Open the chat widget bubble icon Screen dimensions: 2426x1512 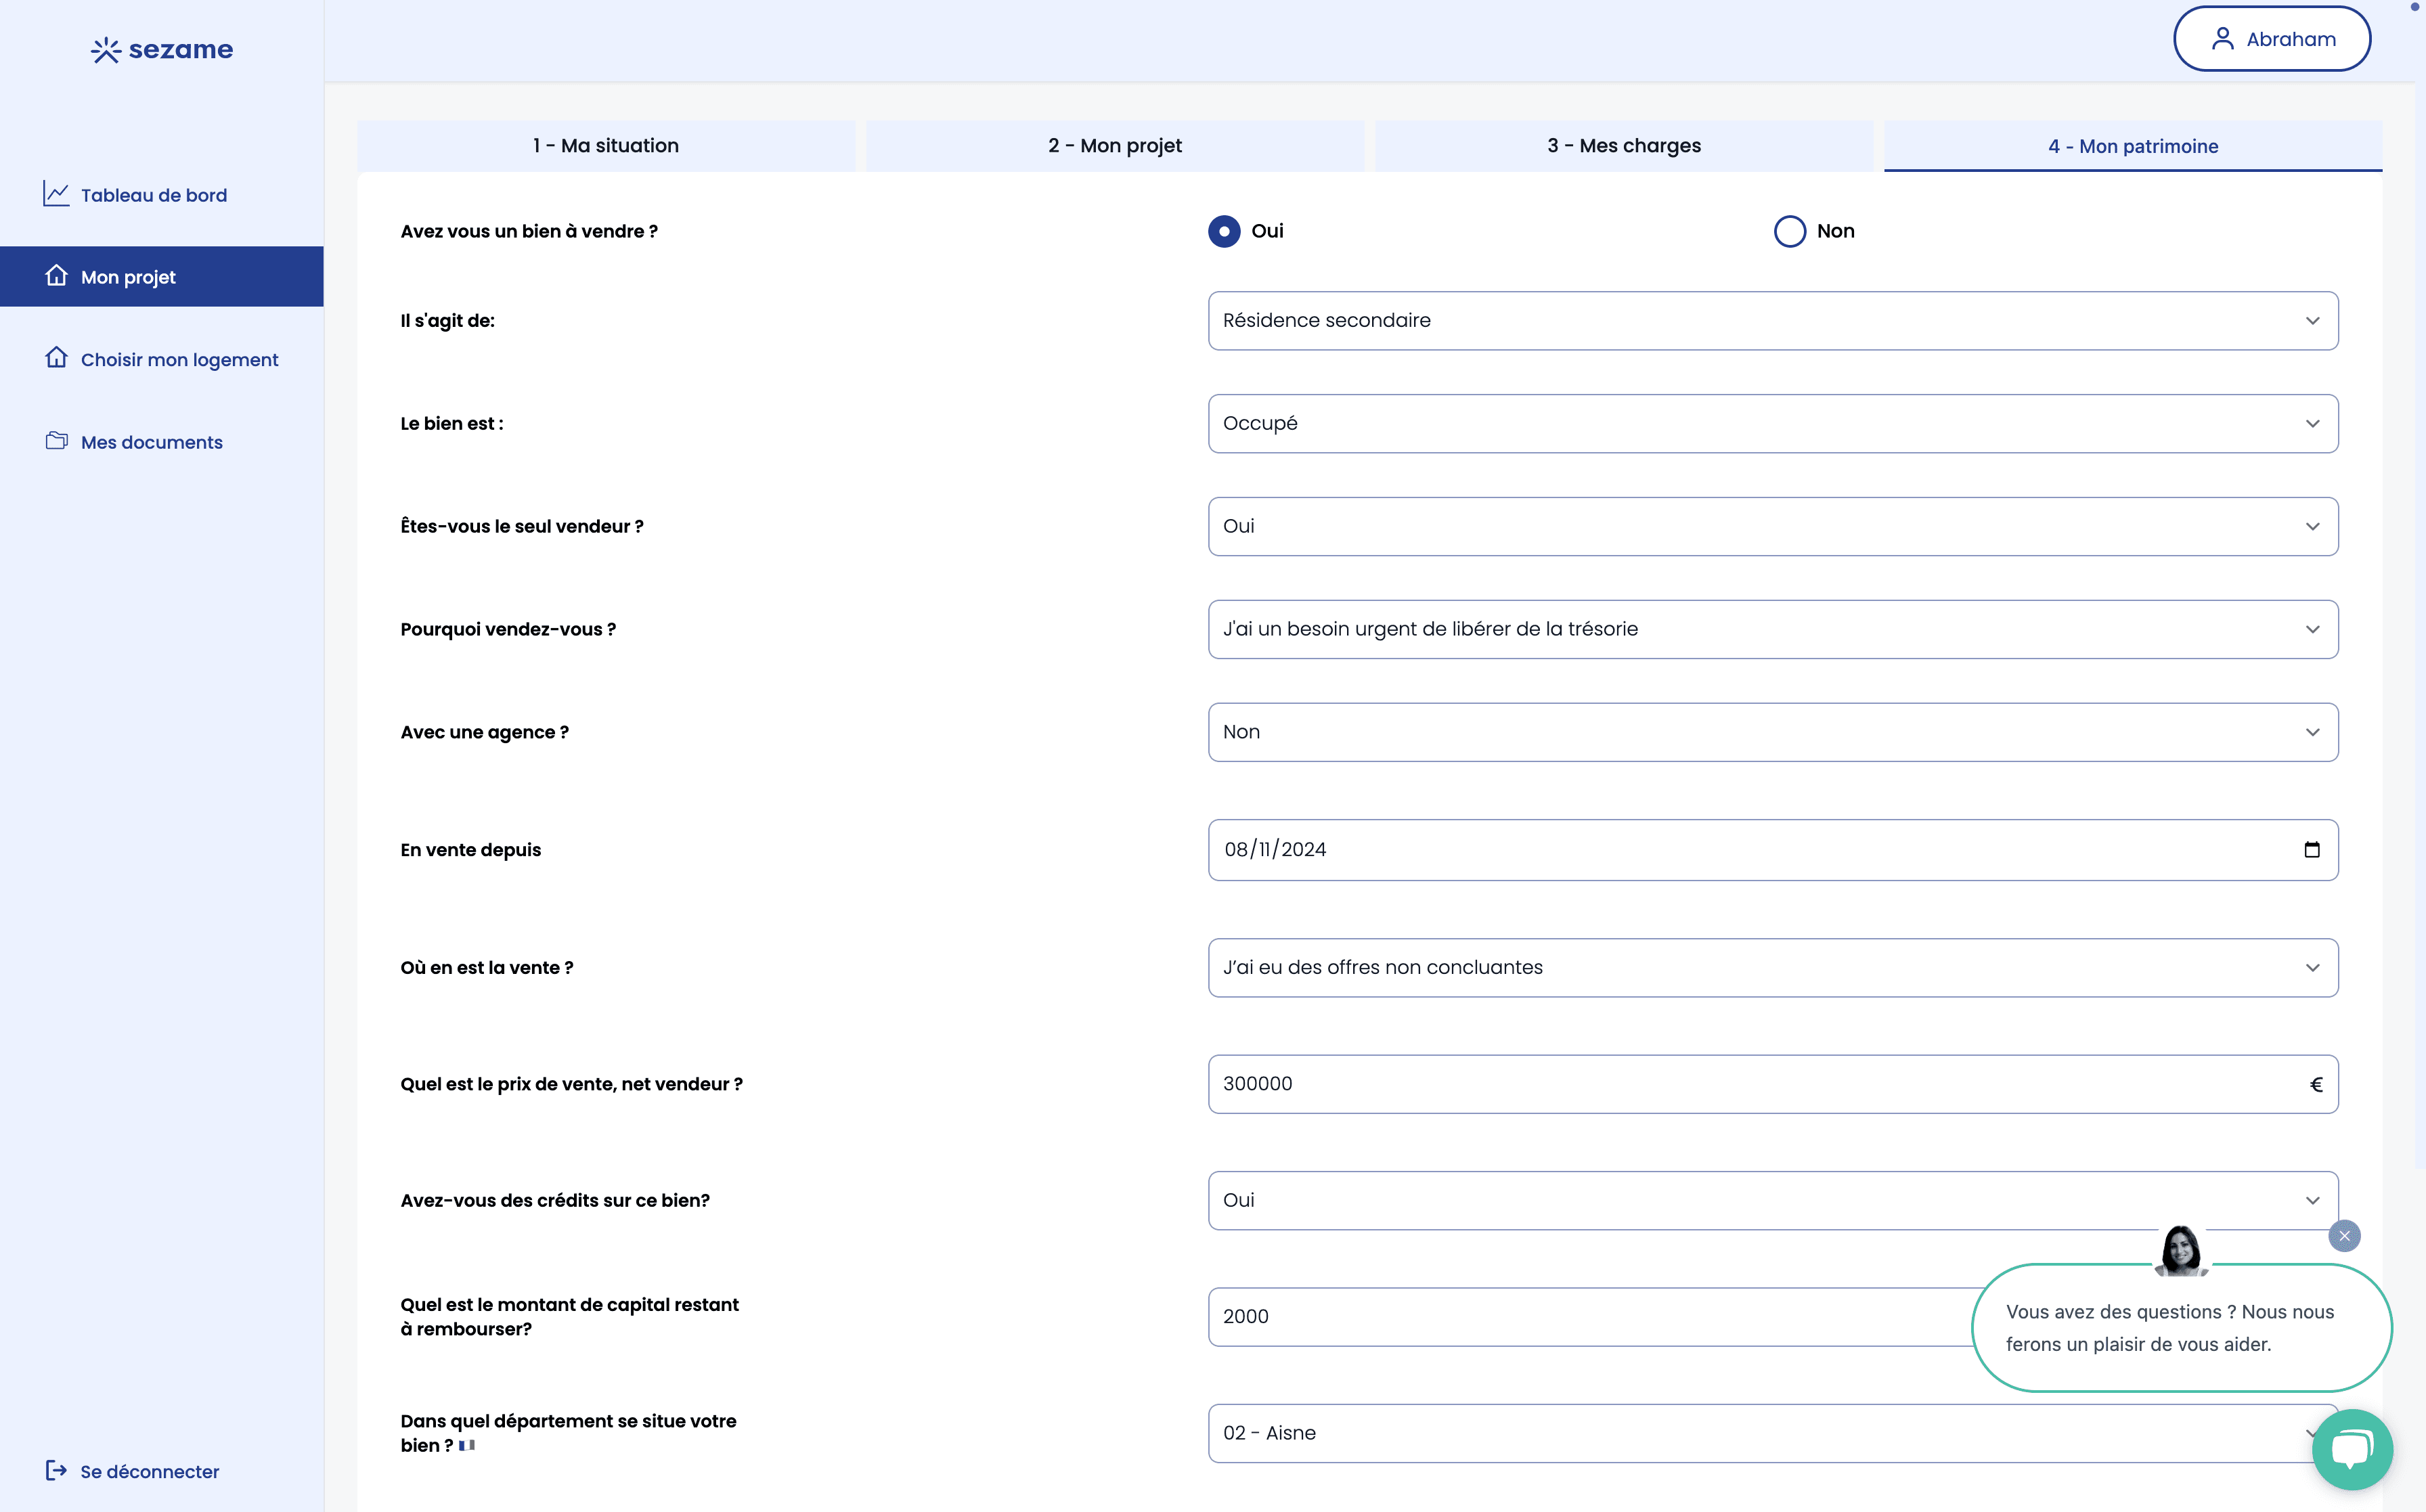coord(2352,1449)
